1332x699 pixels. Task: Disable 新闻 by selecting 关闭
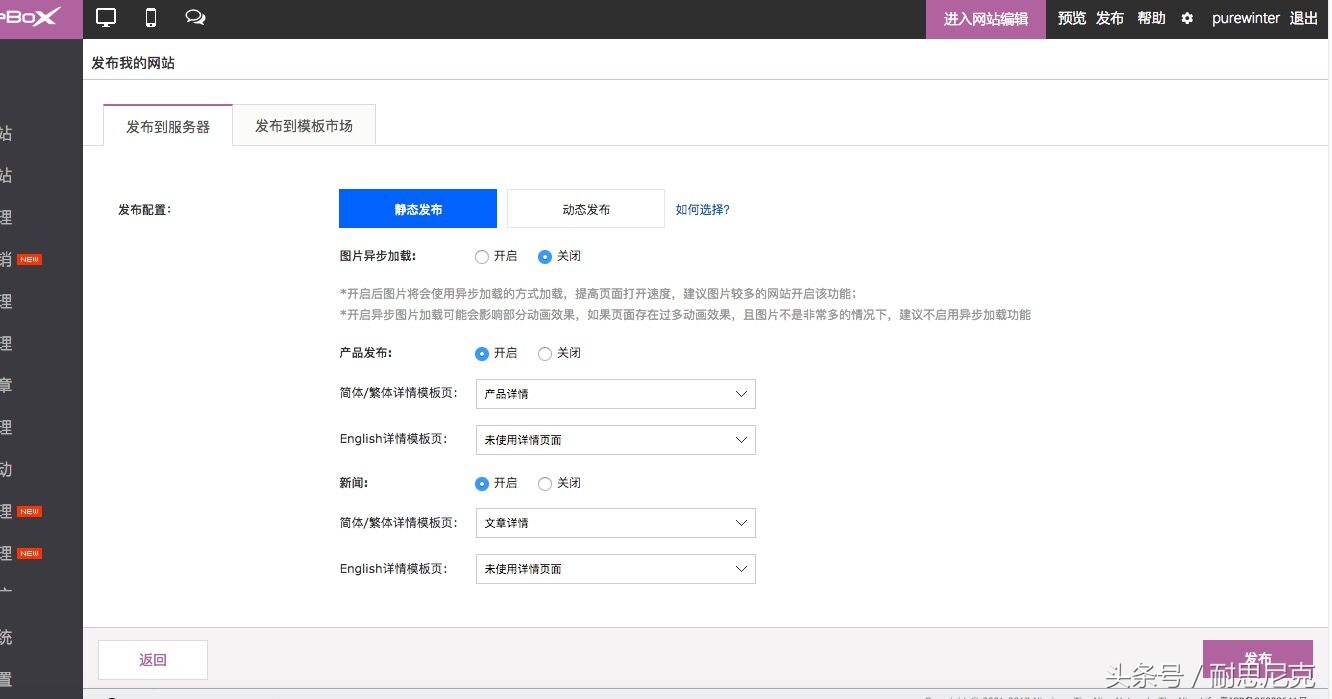545,483
